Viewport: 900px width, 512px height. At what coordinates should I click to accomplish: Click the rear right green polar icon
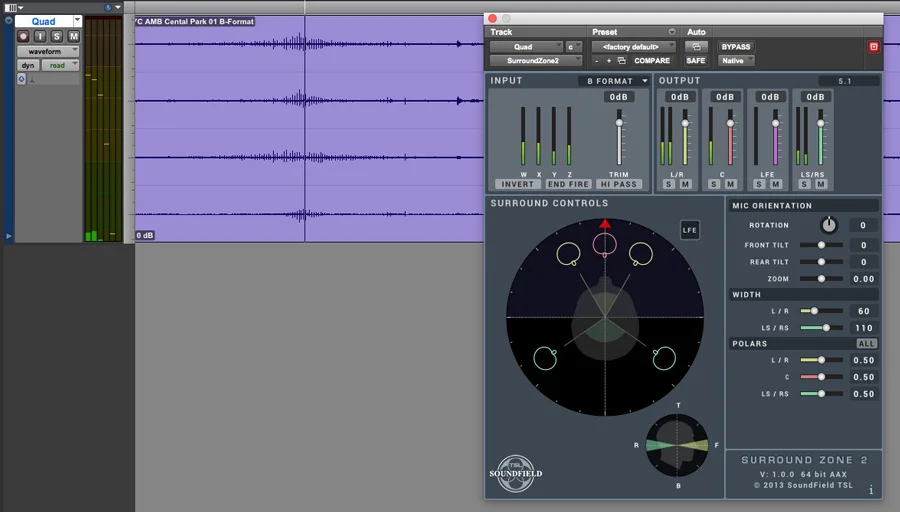pos(664,358)
